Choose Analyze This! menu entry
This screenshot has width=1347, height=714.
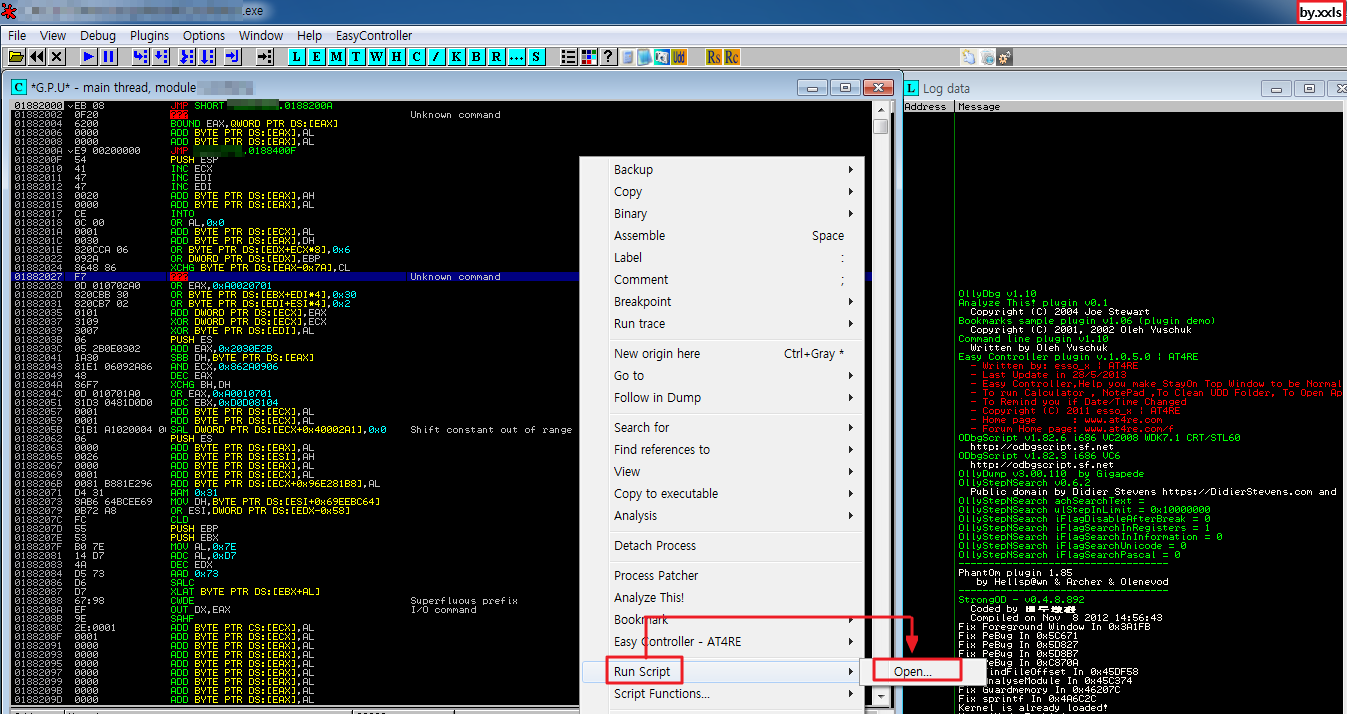[x=722, y=598]
